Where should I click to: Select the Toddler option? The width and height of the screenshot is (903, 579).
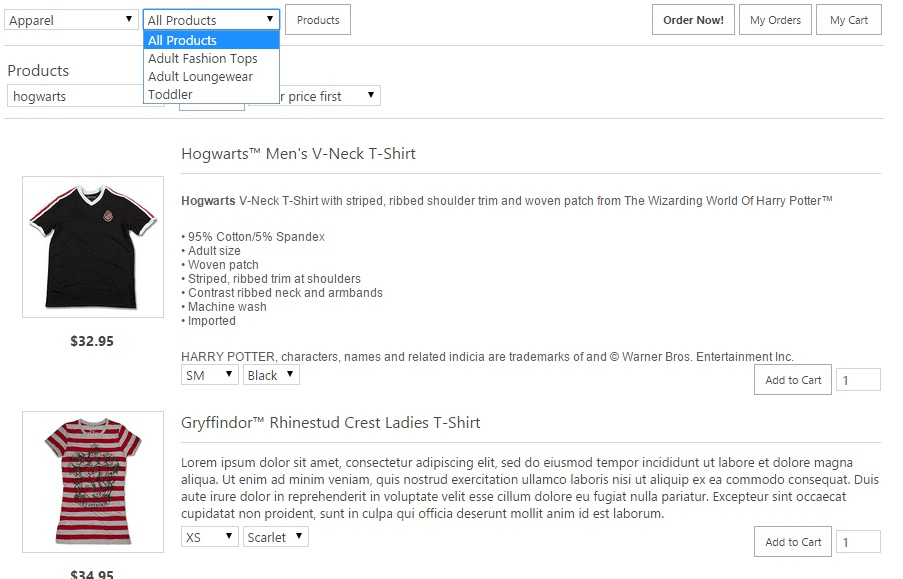coord(211,94)
